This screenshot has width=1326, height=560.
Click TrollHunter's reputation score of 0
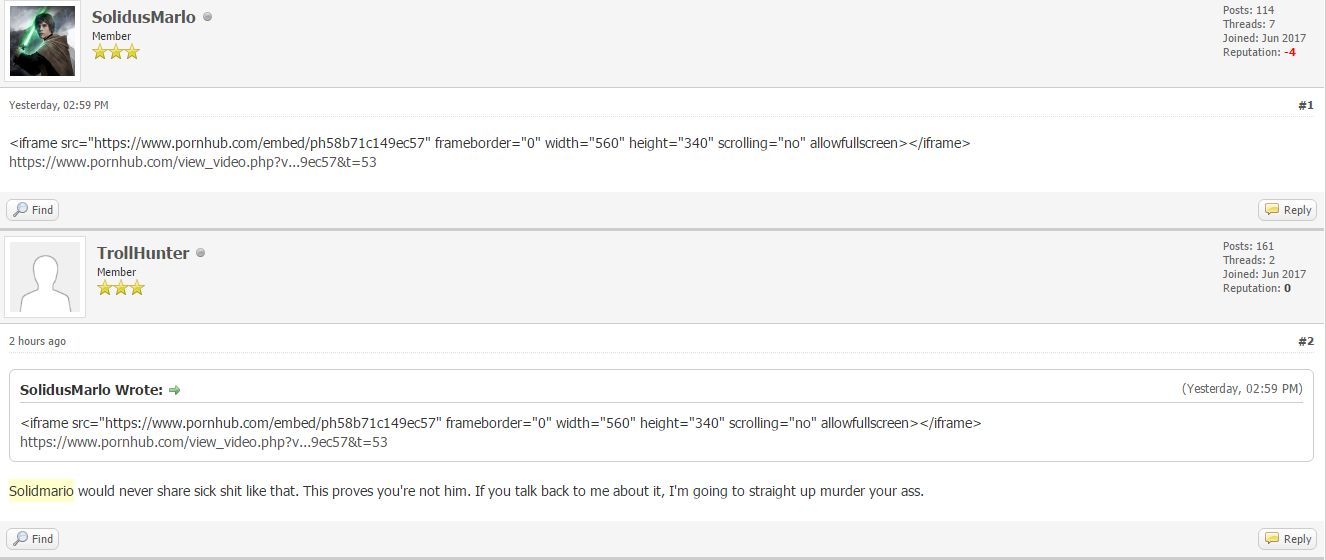click(x=1287, y=288)
